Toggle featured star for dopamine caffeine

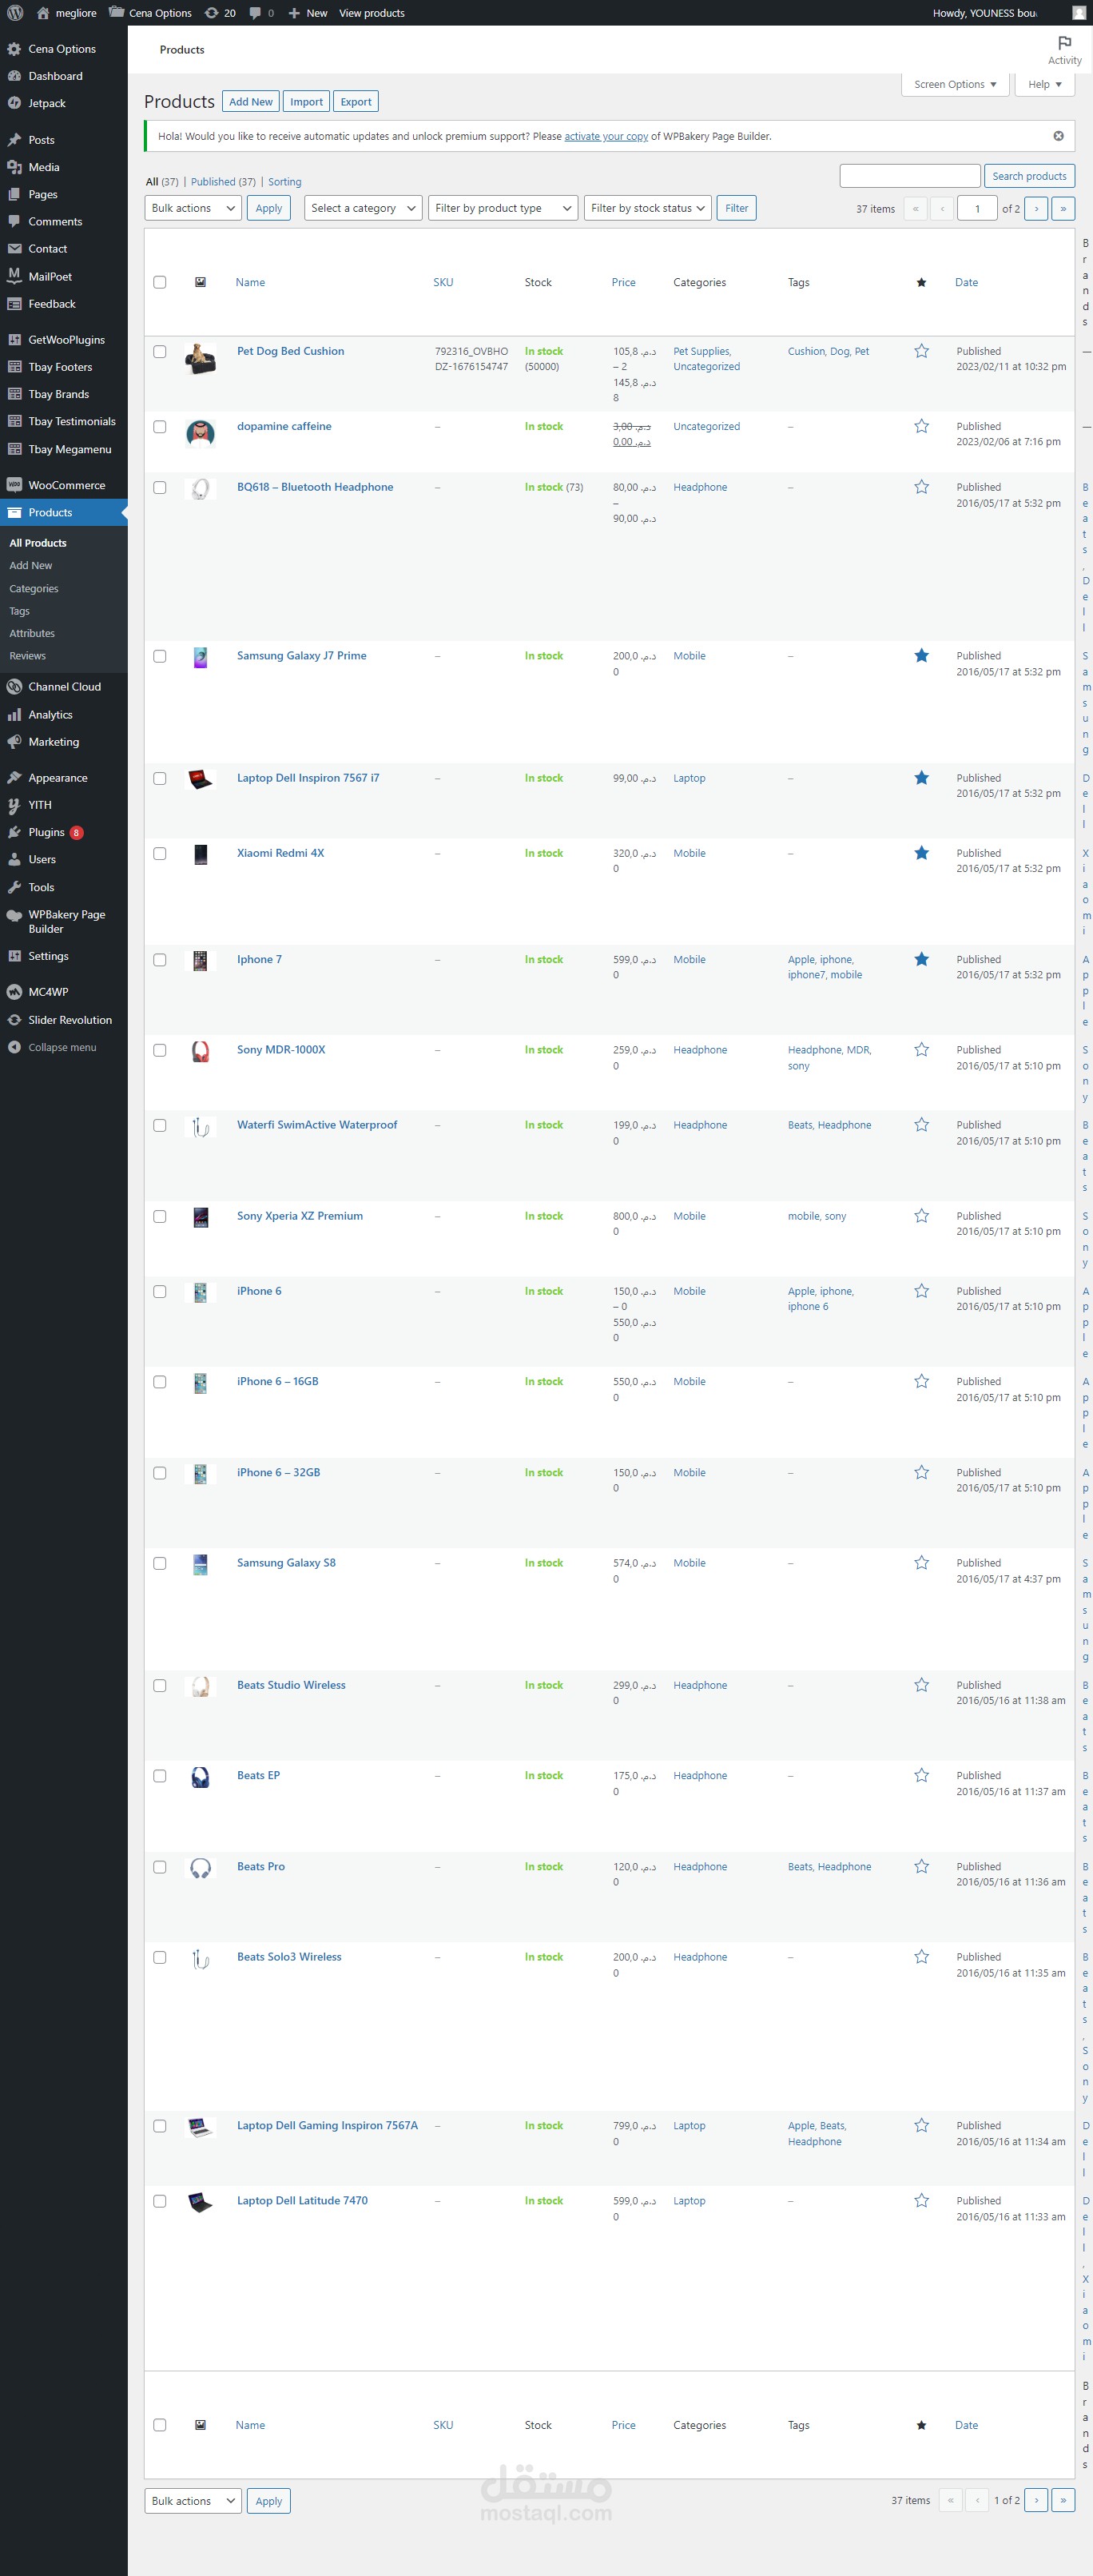pos(921,426)
